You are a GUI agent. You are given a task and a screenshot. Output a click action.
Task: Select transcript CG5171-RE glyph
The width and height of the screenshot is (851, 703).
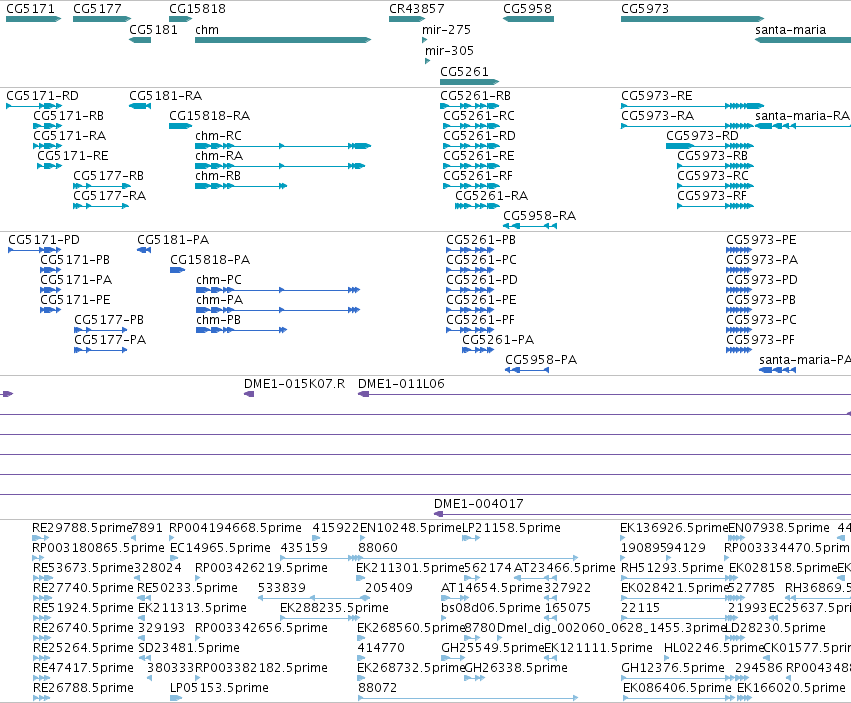click(x=49, y=166)
